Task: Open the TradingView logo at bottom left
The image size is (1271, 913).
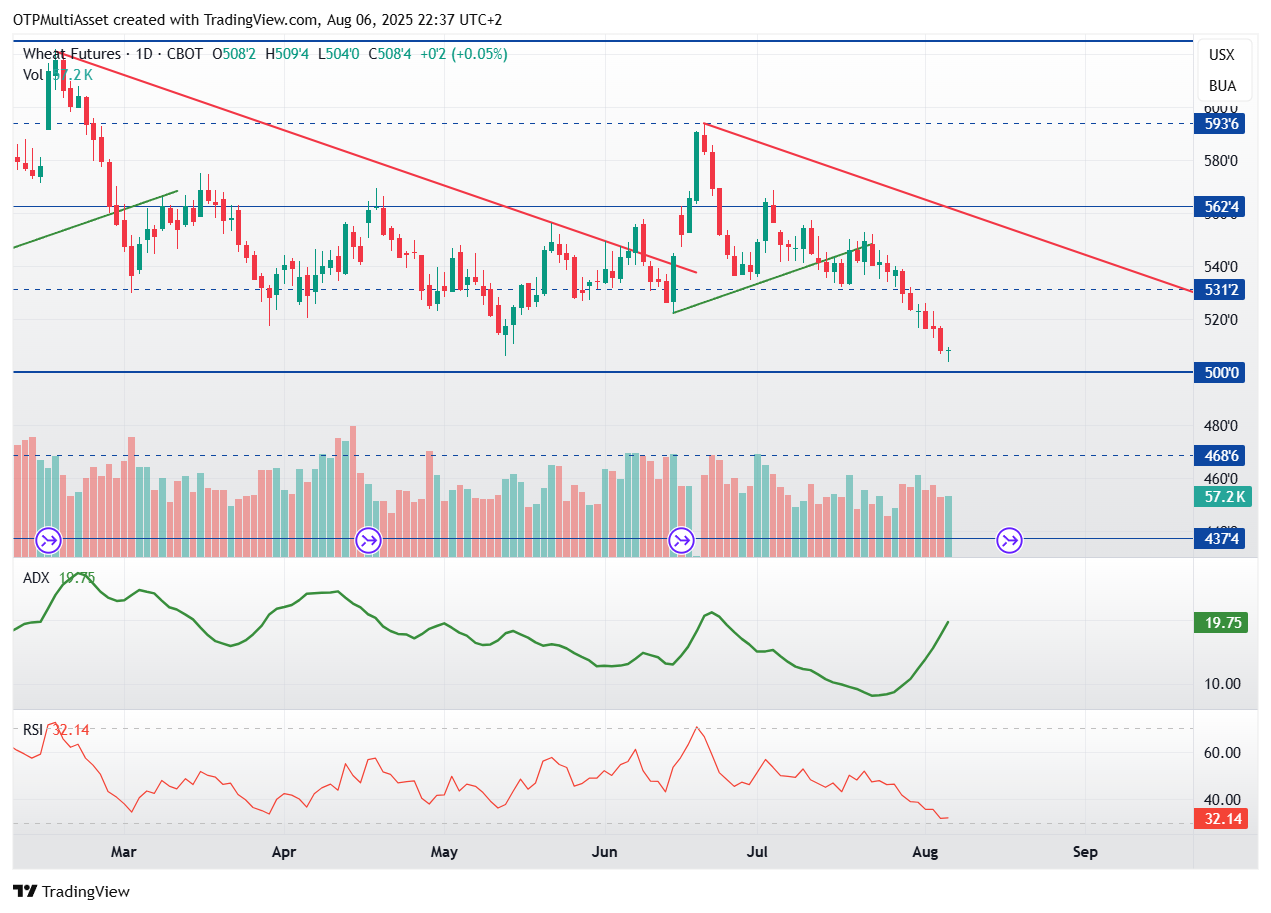Action: tap(71, 891)
